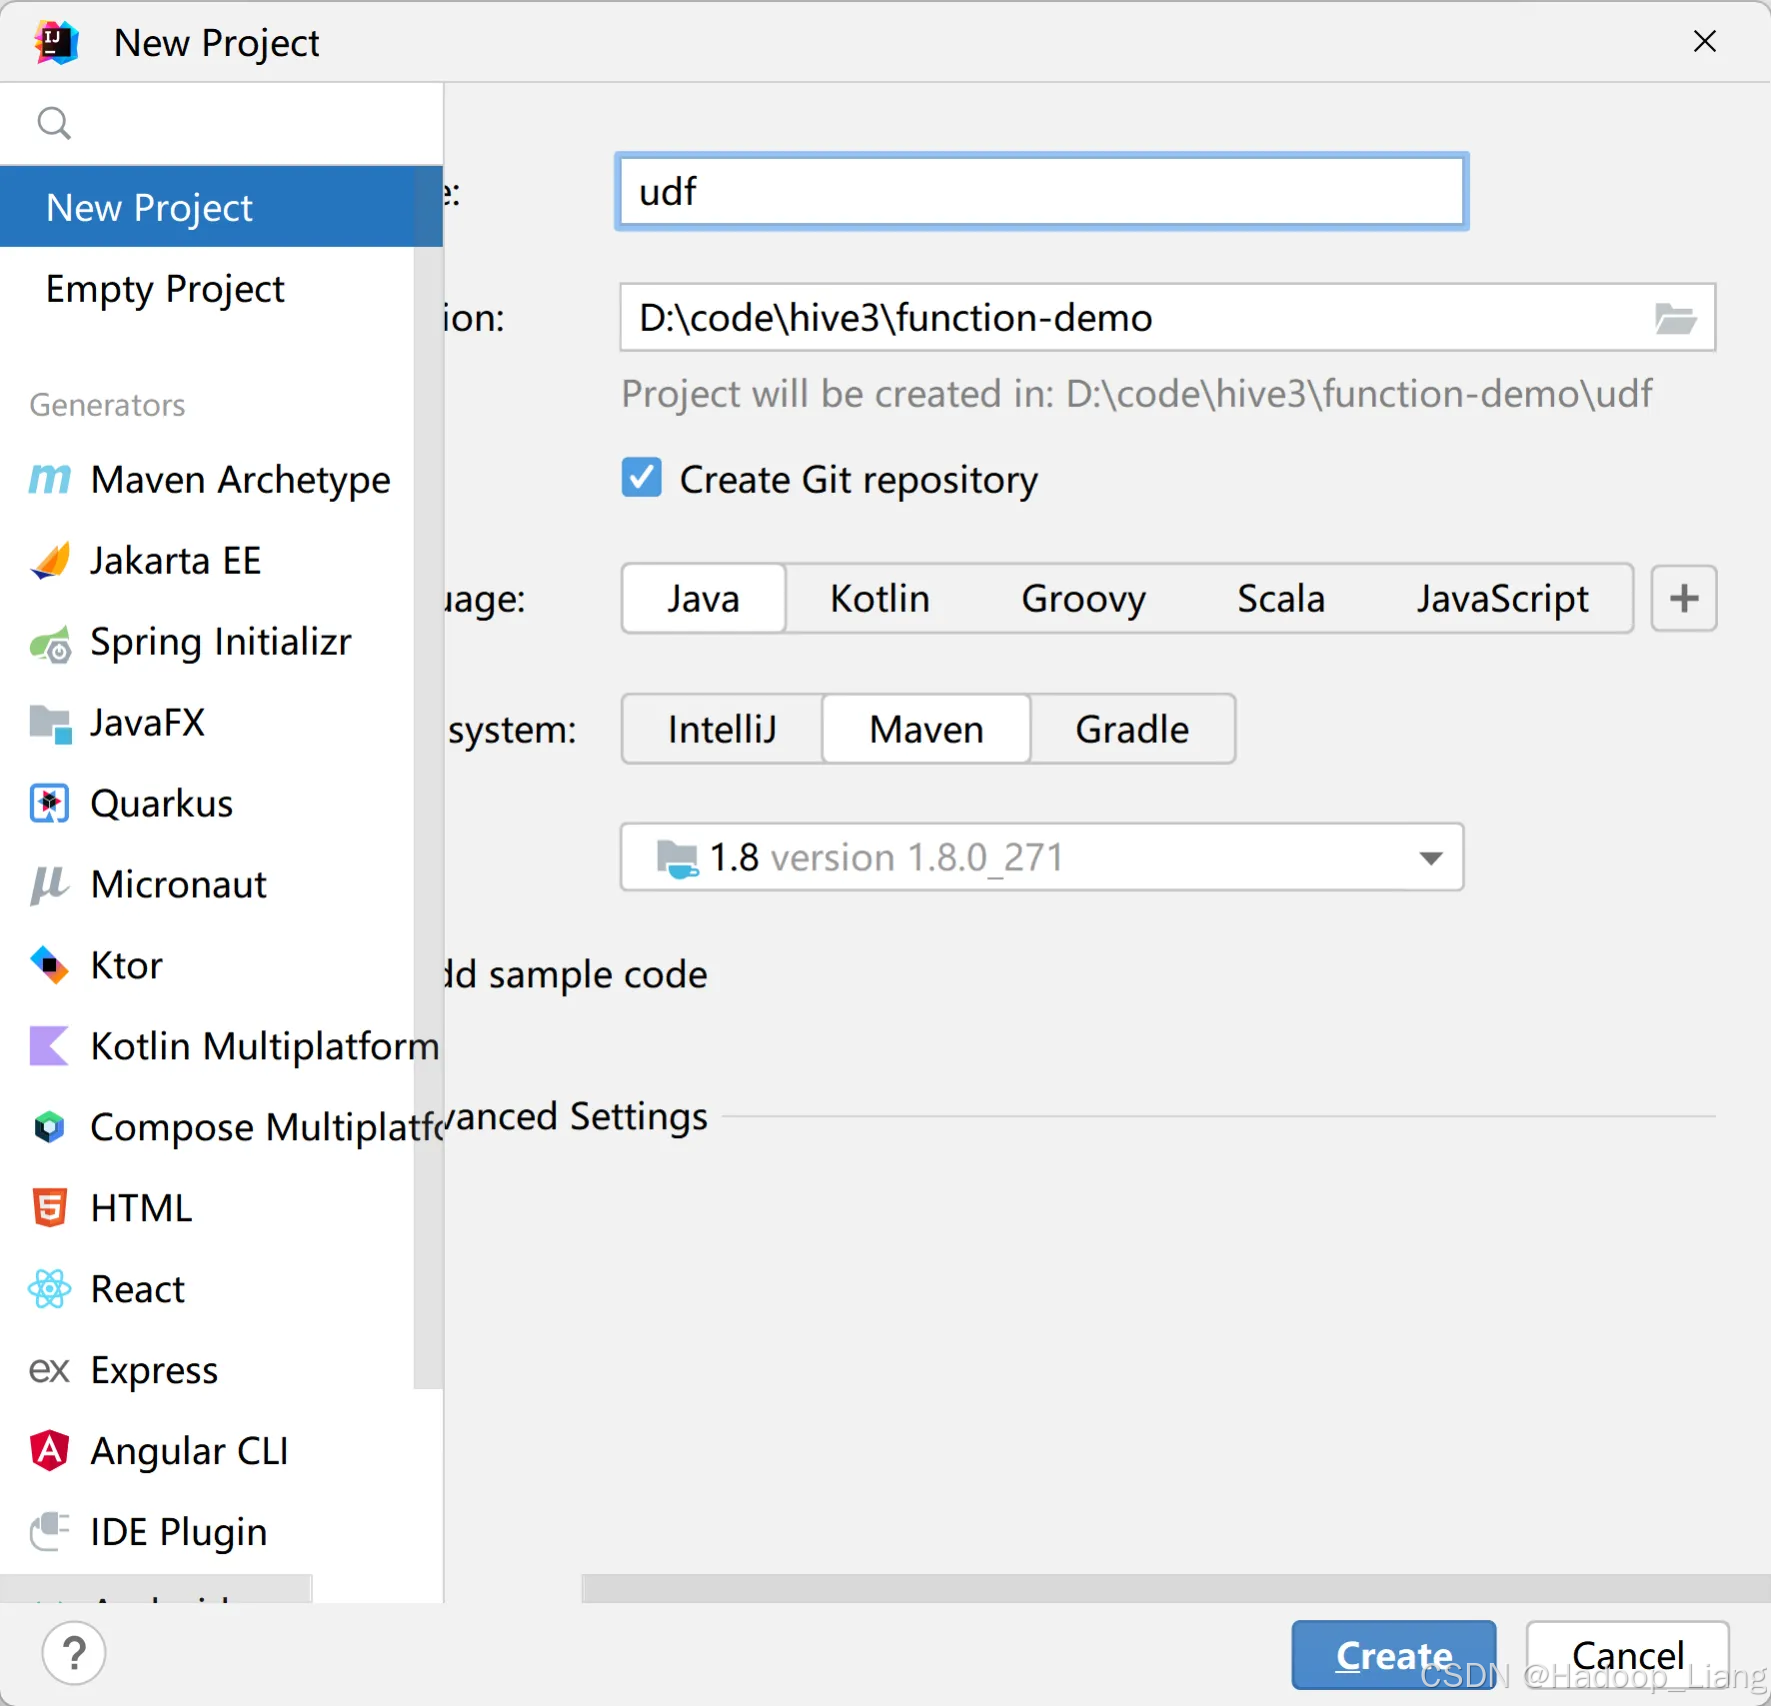
Task: Choose IntelliJ build system
Action: pyautogui.click(x=722, y=730)
